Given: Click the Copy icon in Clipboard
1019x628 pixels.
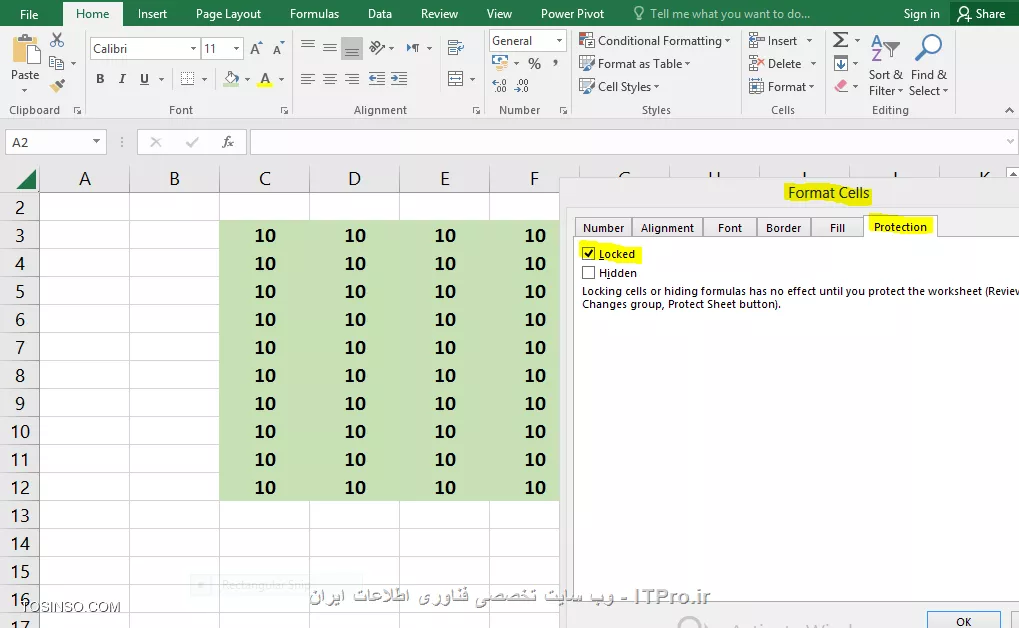Looking at the screenshot, I should (x=57, y=63).
